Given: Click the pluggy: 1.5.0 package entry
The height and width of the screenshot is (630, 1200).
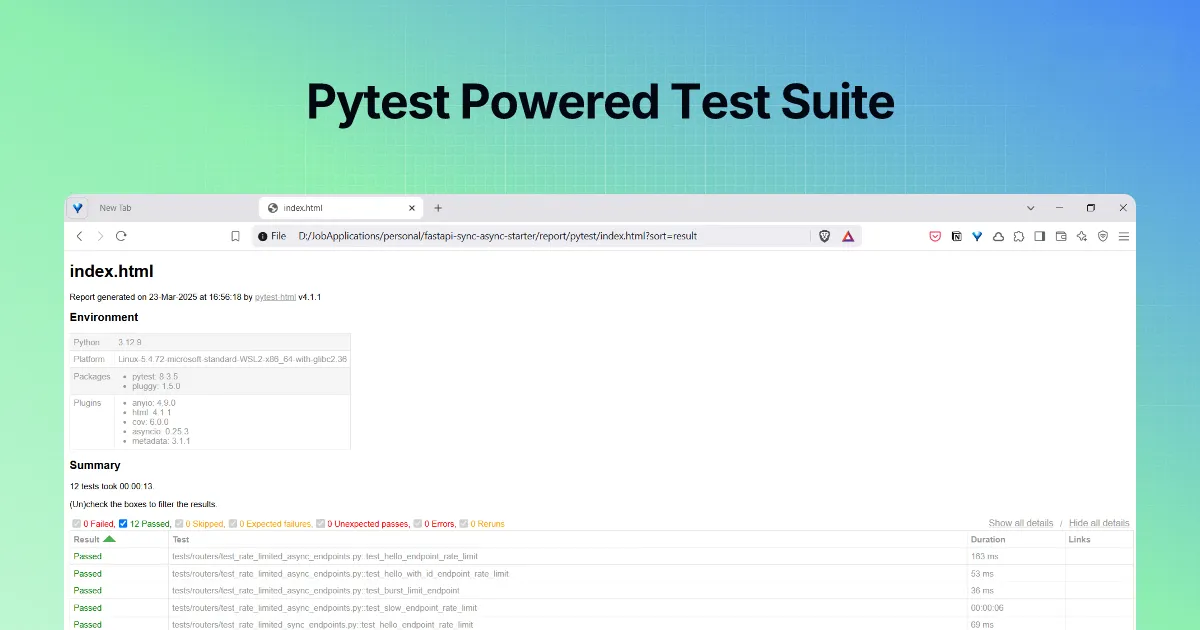Looking at the screenshot, I should 156,386.
